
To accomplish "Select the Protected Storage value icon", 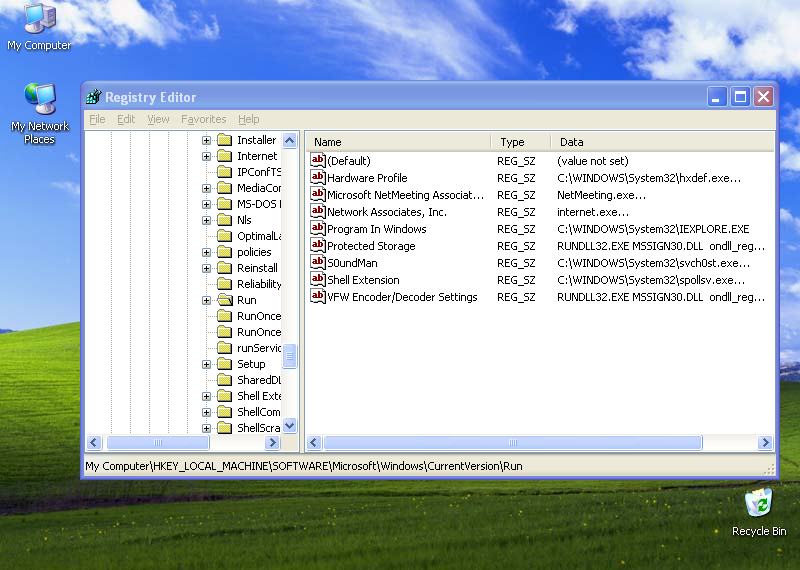I will pyautogui.click(x=317, y=245).
